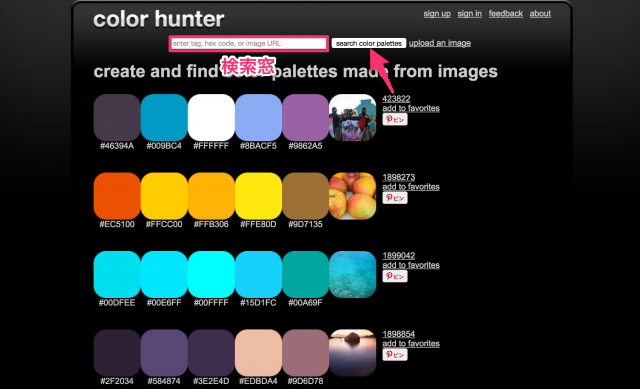The height and width of the screenshot is (389, 640).
Task: Add palette 423822 to favorites
Action: [411, 108]
